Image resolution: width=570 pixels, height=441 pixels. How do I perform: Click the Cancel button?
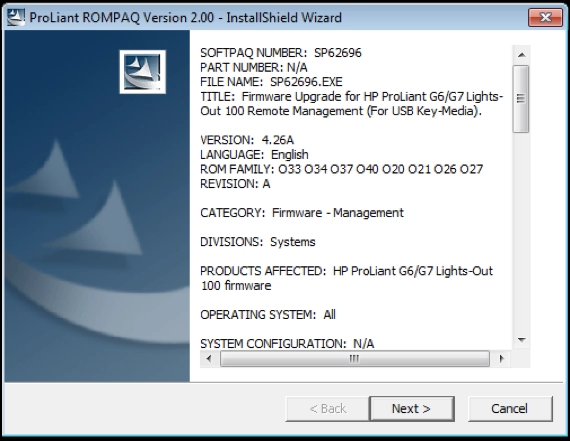[x=510, y=409]
